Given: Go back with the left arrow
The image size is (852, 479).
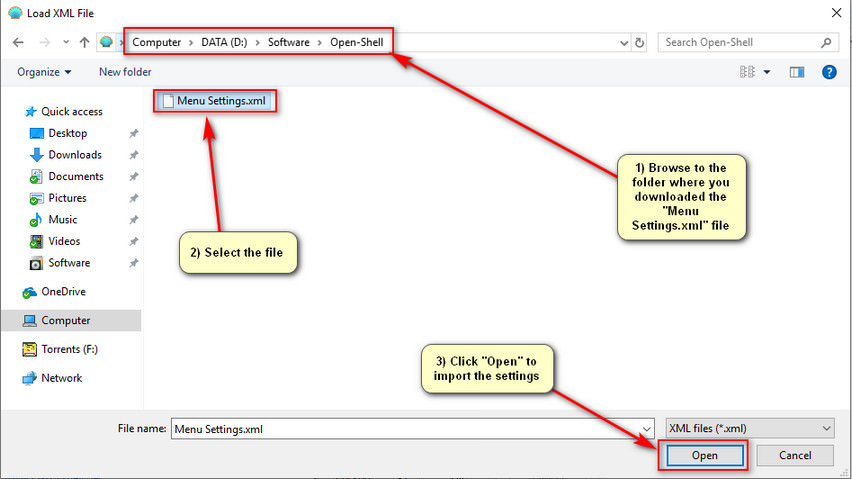Looking at the screenshot, I should (18, 42).
